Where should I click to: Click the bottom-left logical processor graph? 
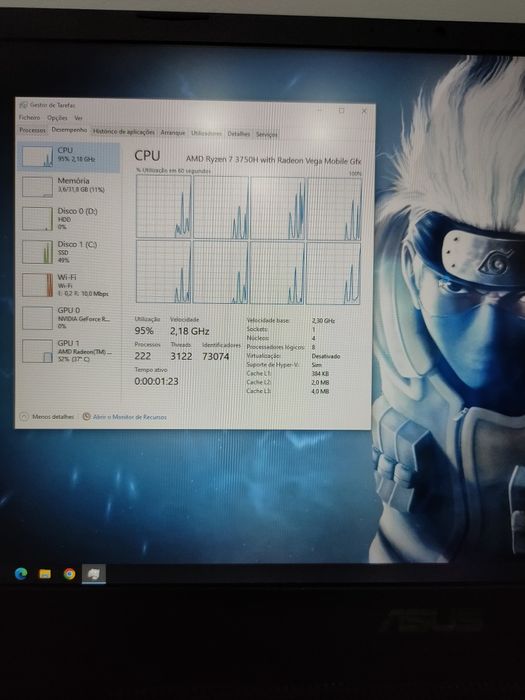coord(163,271)
